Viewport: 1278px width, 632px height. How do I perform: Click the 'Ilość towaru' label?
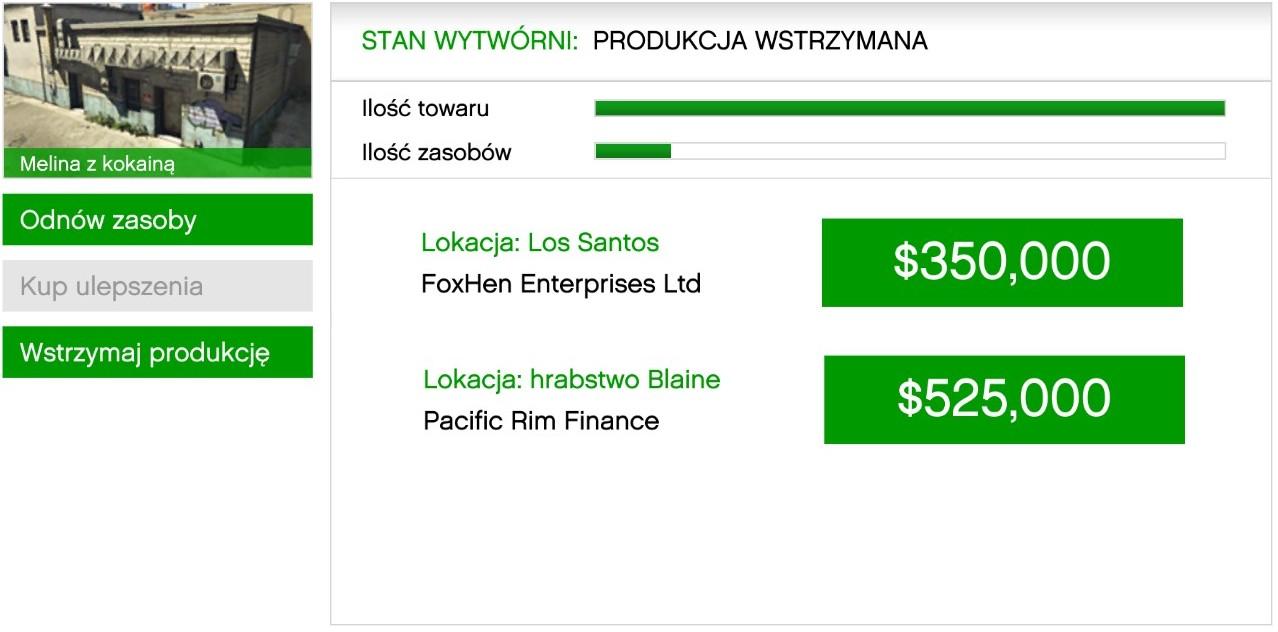click(x=425, y=108)
